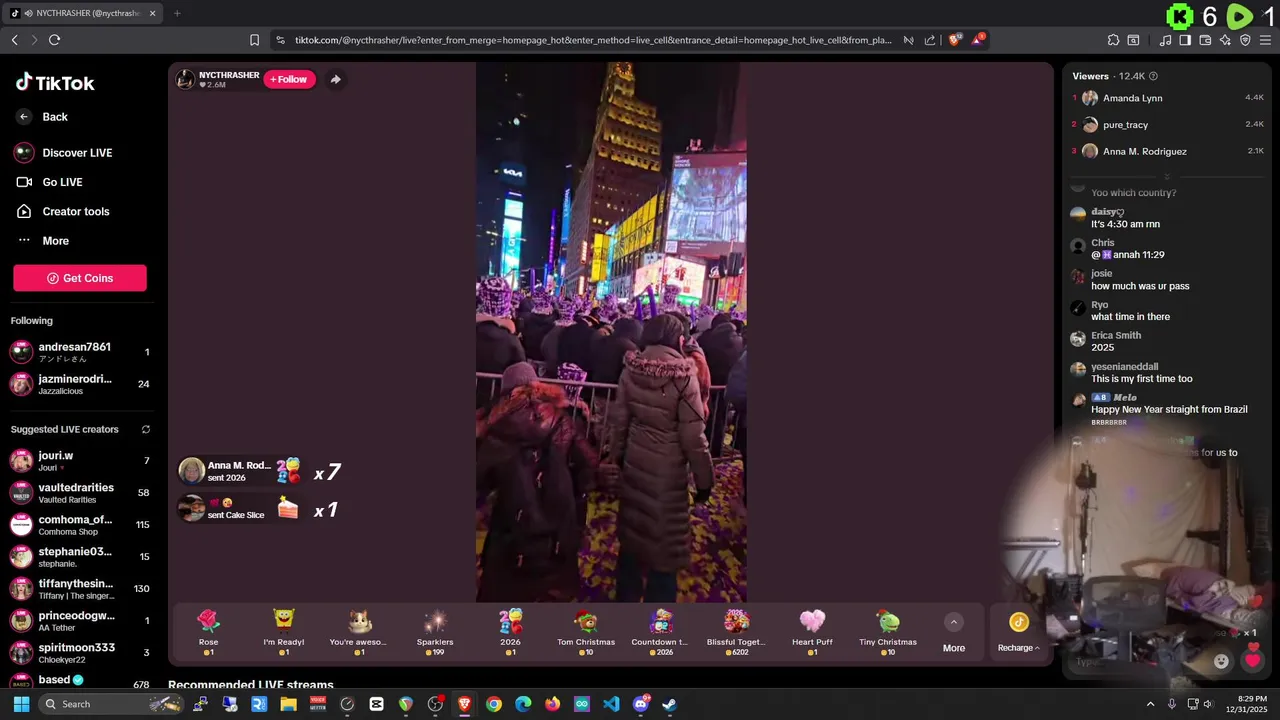
Task: Tap the heart like button
Action: (x=1253, y=660)
